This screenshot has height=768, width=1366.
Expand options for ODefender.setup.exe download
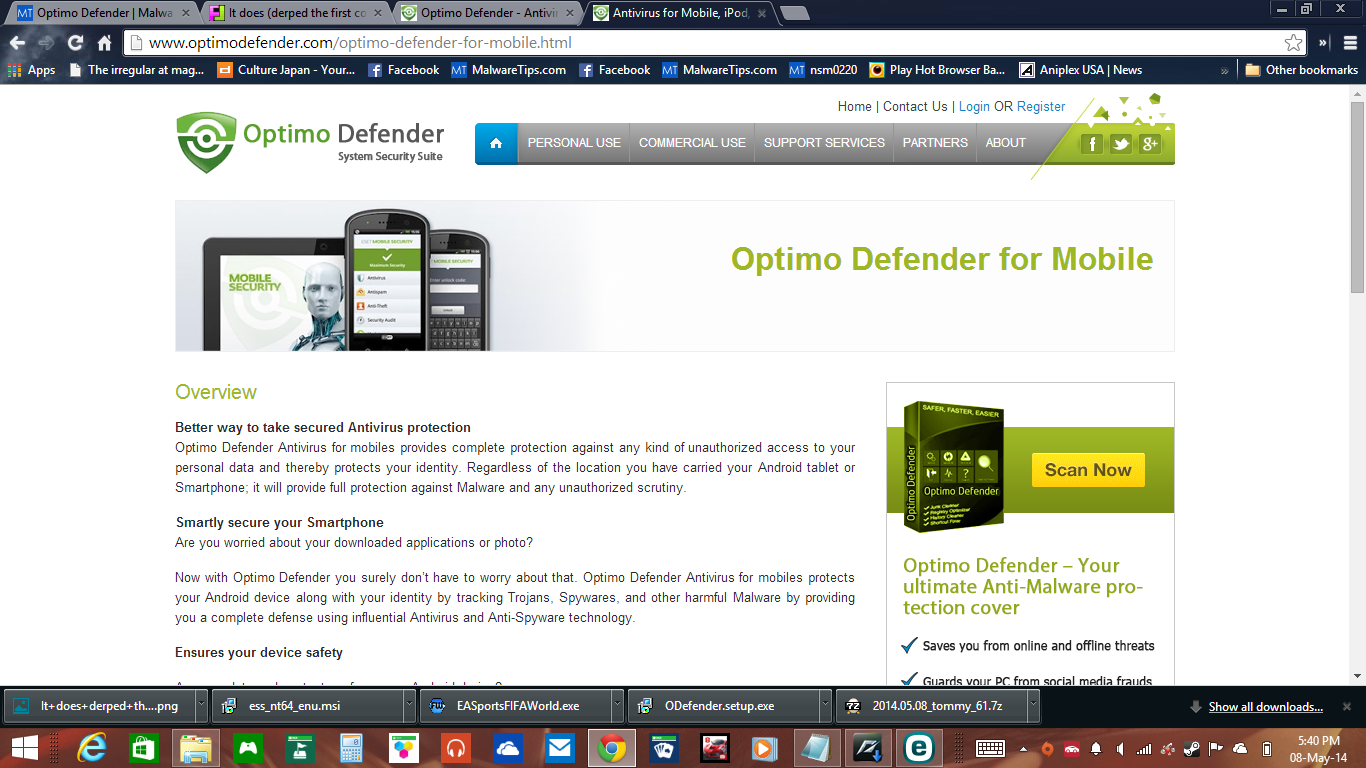click(825, 706)
